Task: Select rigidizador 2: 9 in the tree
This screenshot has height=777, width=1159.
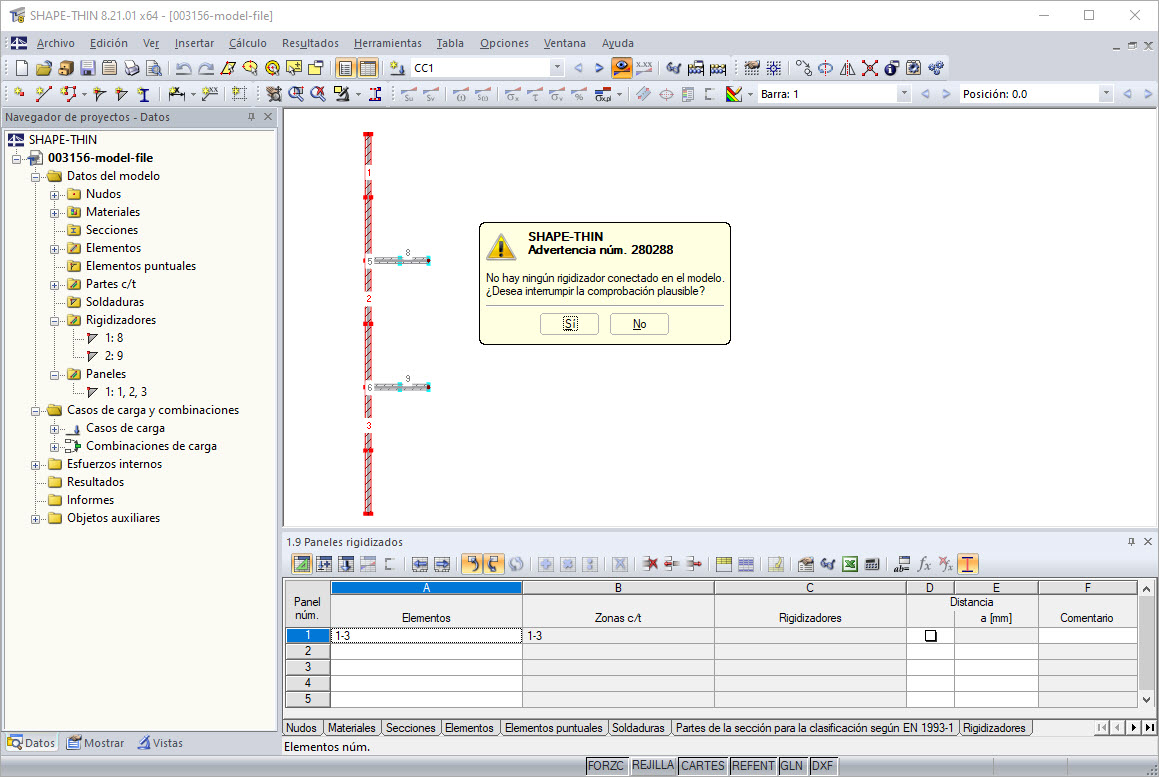Action: pos(114,356)
